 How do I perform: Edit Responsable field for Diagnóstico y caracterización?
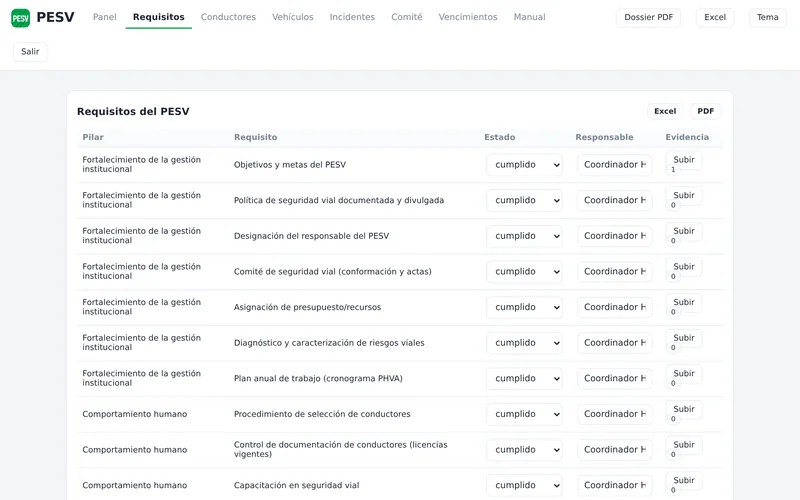click(615, 343)
